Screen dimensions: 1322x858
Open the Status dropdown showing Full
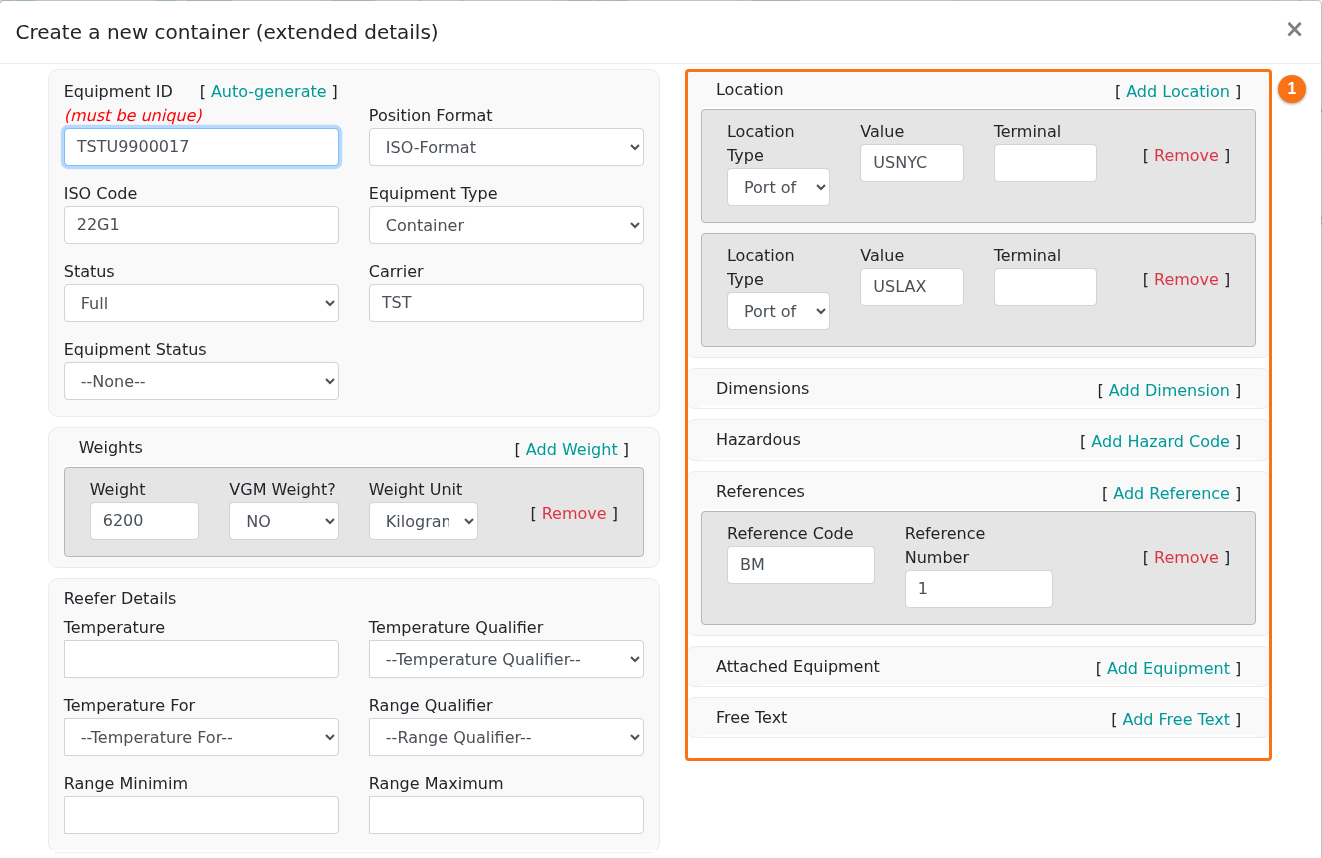[201, 303]
